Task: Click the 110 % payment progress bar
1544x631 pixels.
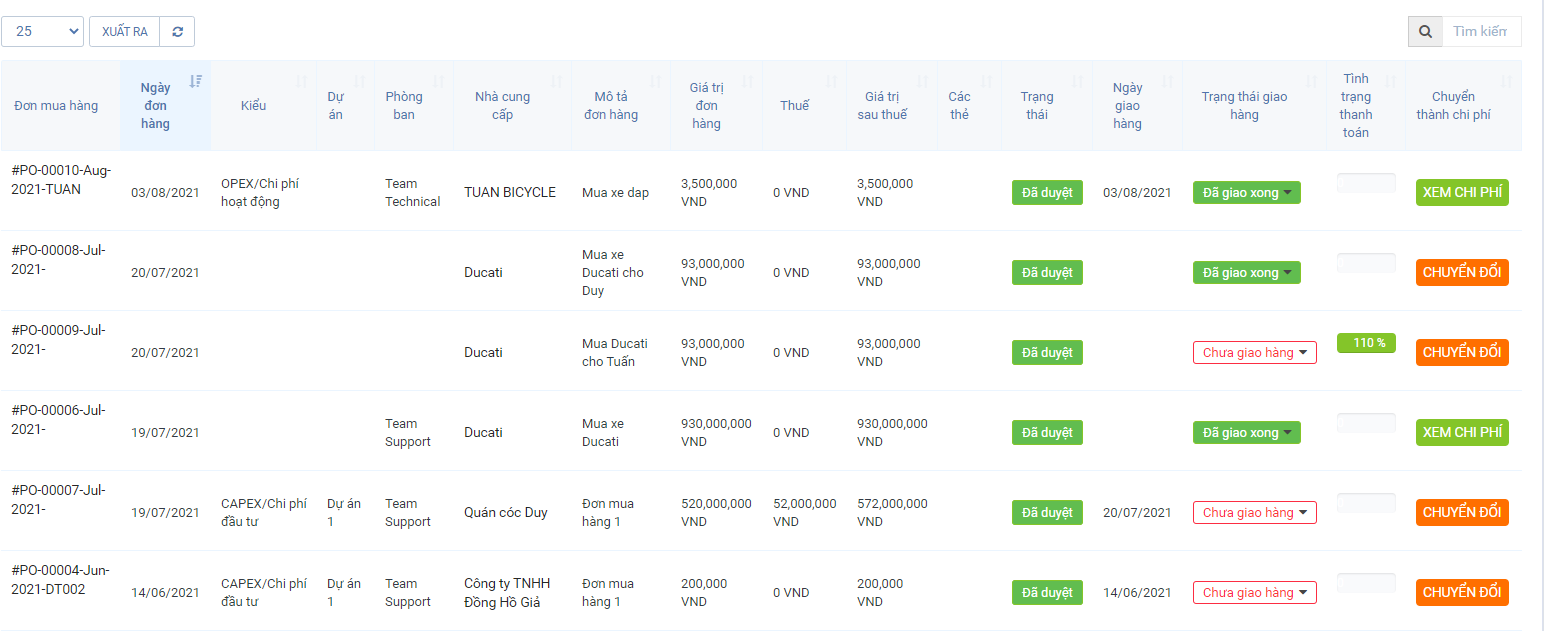Action: (x=1366, y=343)
